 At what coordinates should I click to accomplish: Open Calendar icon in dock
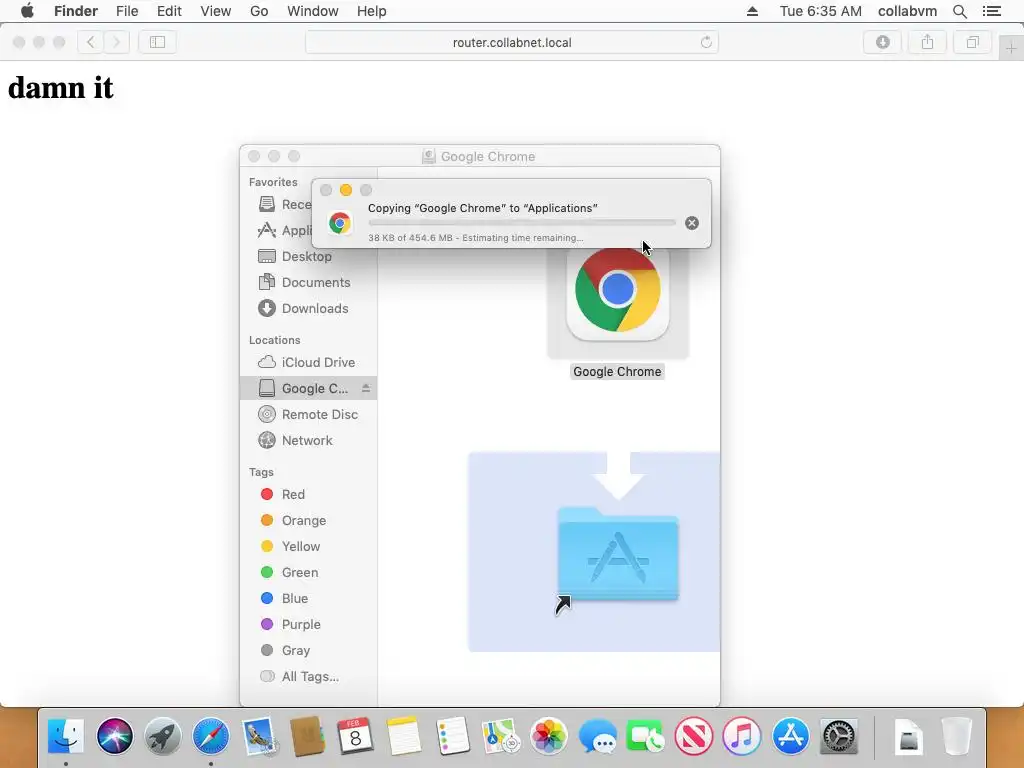[x=355, y=736]
